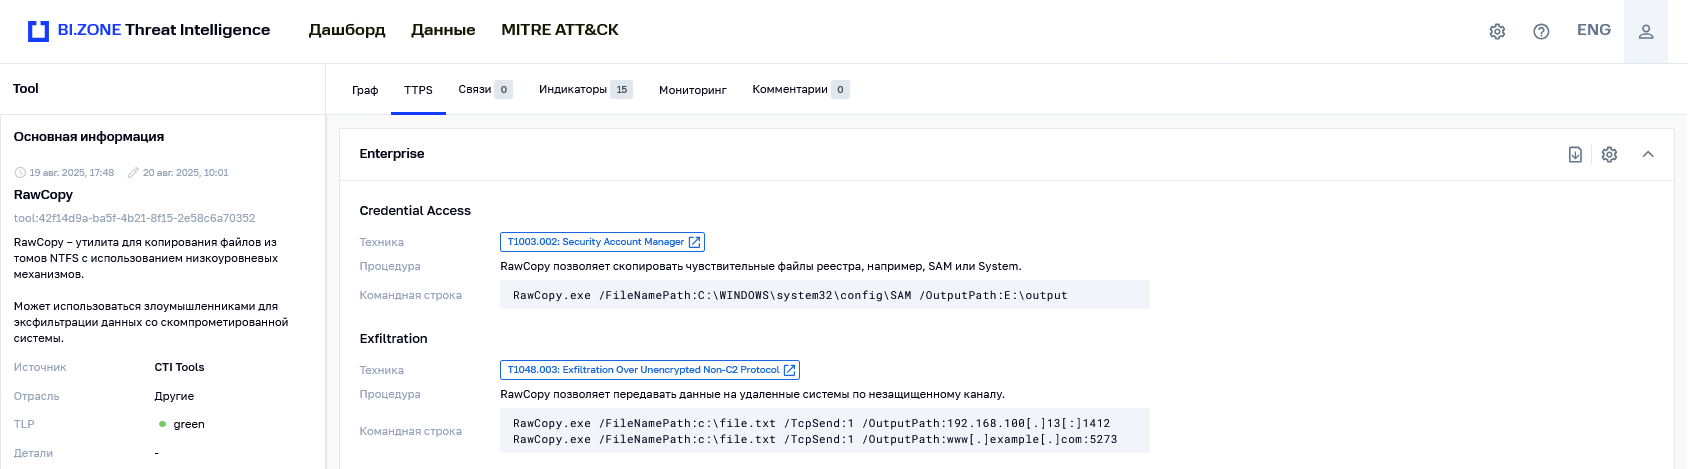This screenshot has height=469, width=1688.
Task: Click the SAM copy command line block
Action: click(x=825, y=295)
